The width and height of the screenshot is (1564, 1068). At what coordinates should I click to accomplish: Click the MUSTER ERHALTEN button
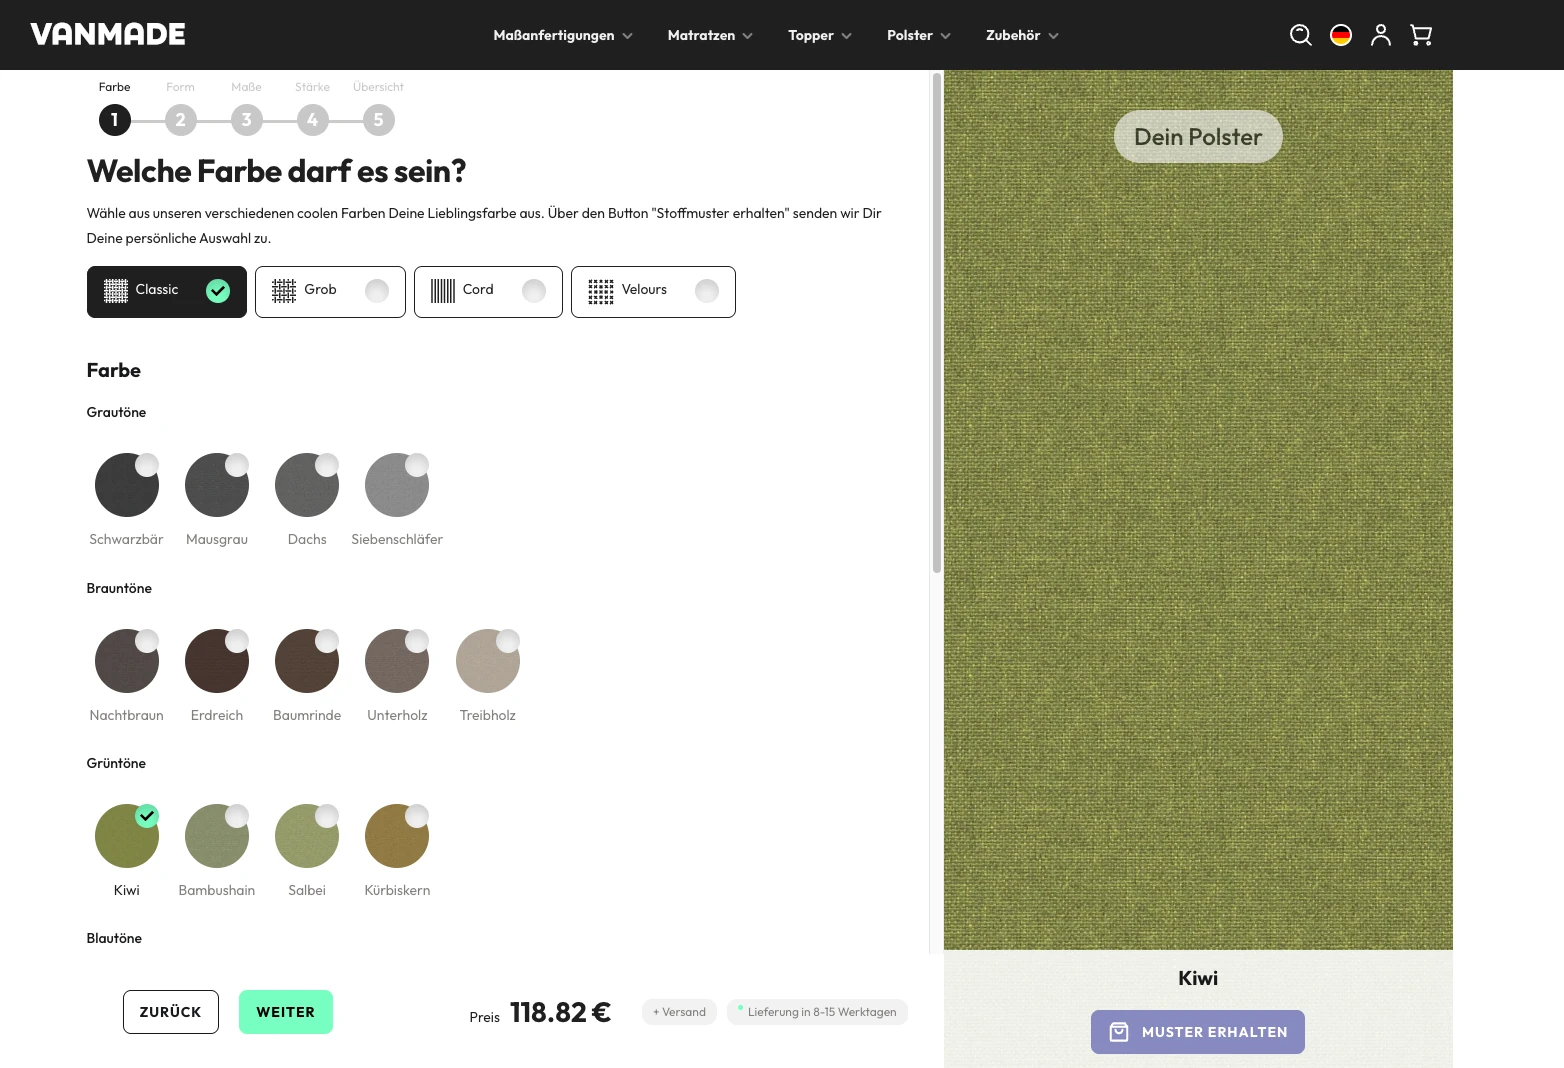(x=1197, y=1032)
